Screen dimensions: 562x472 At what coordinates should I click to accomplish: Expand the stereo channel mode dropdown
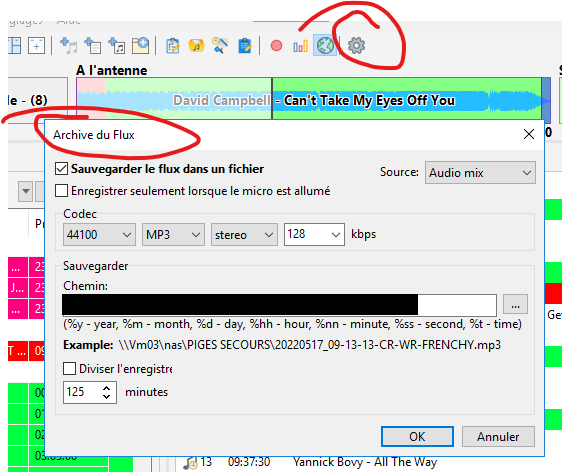[244, 235]
